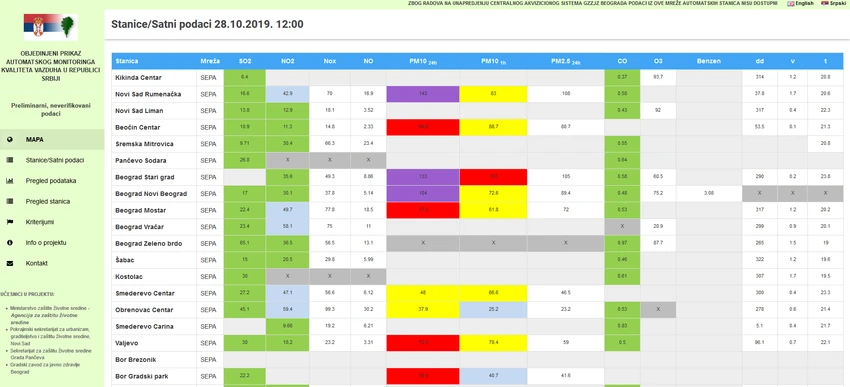
Task: Click the list icon beside Pregled stanica
Action: [x=10, y=201]
